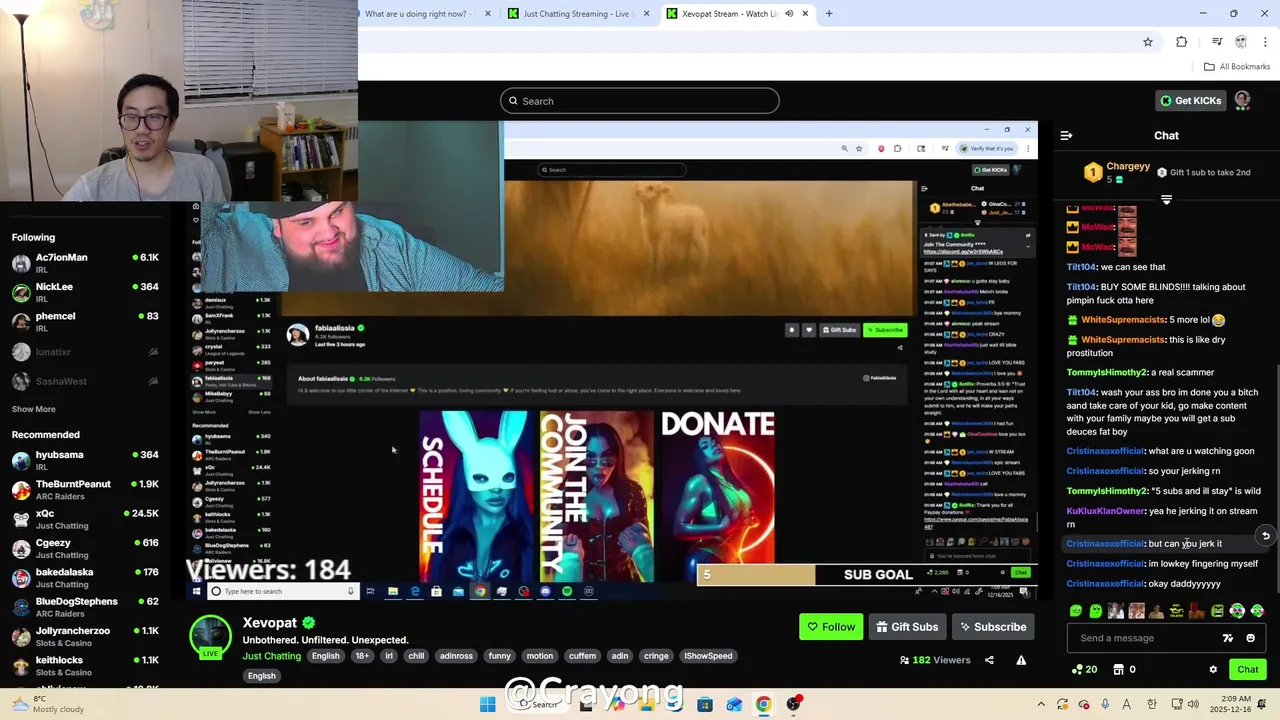Open Ac7ionMan channel in Following
The height and width of the screenshot is (720, 1280).
[x=85, y=264]
